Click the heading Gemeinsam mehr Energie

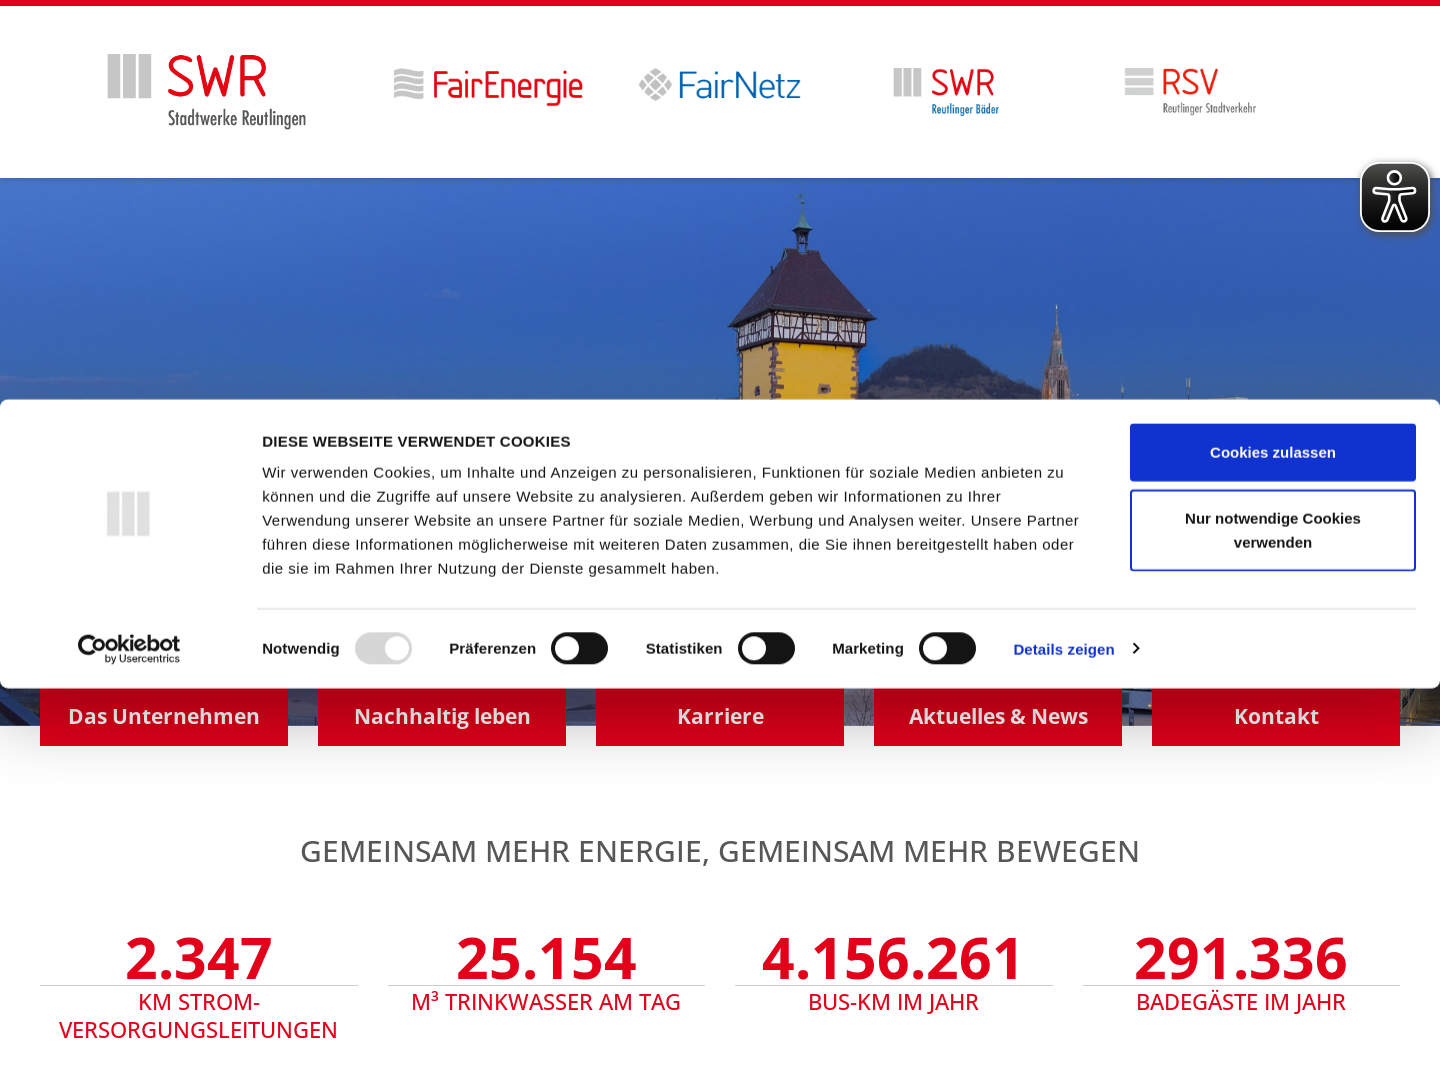tap(720, 851)
